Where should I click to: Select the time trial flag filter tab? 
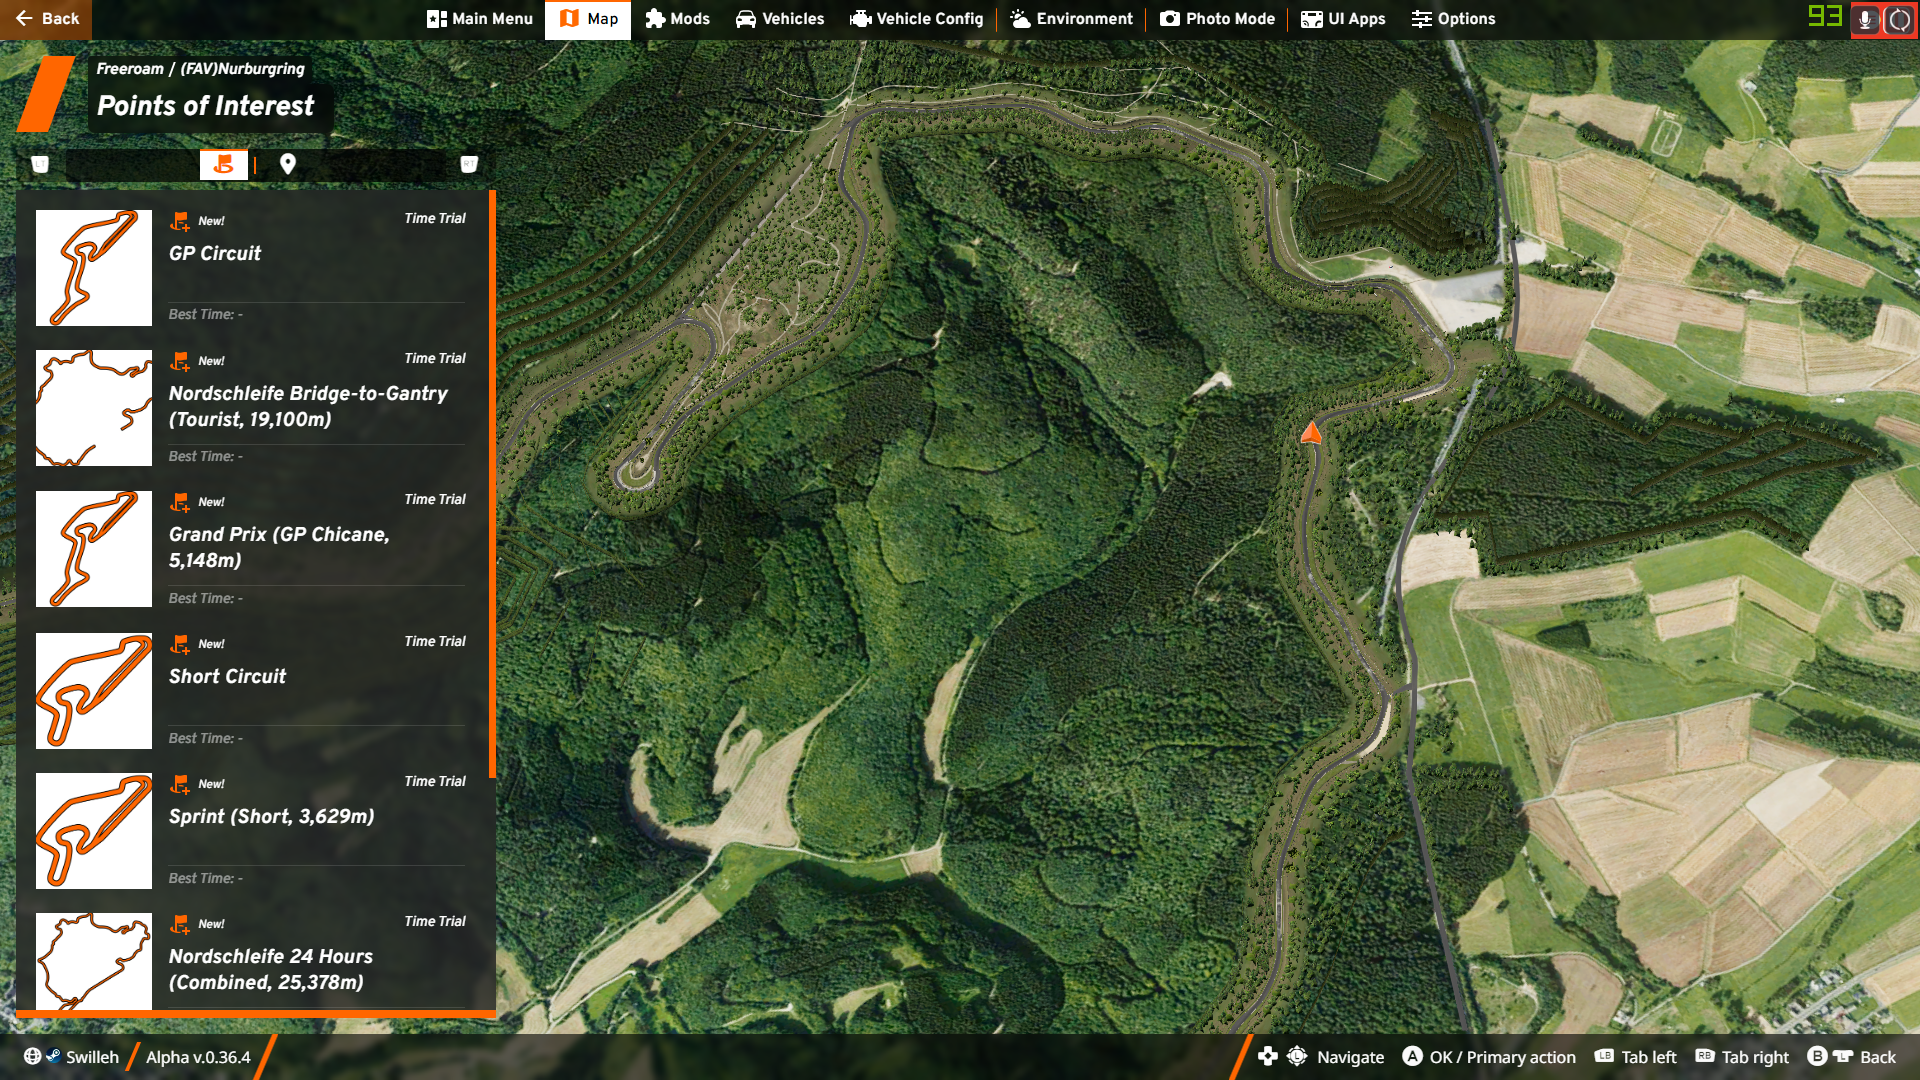pos(223,165)
